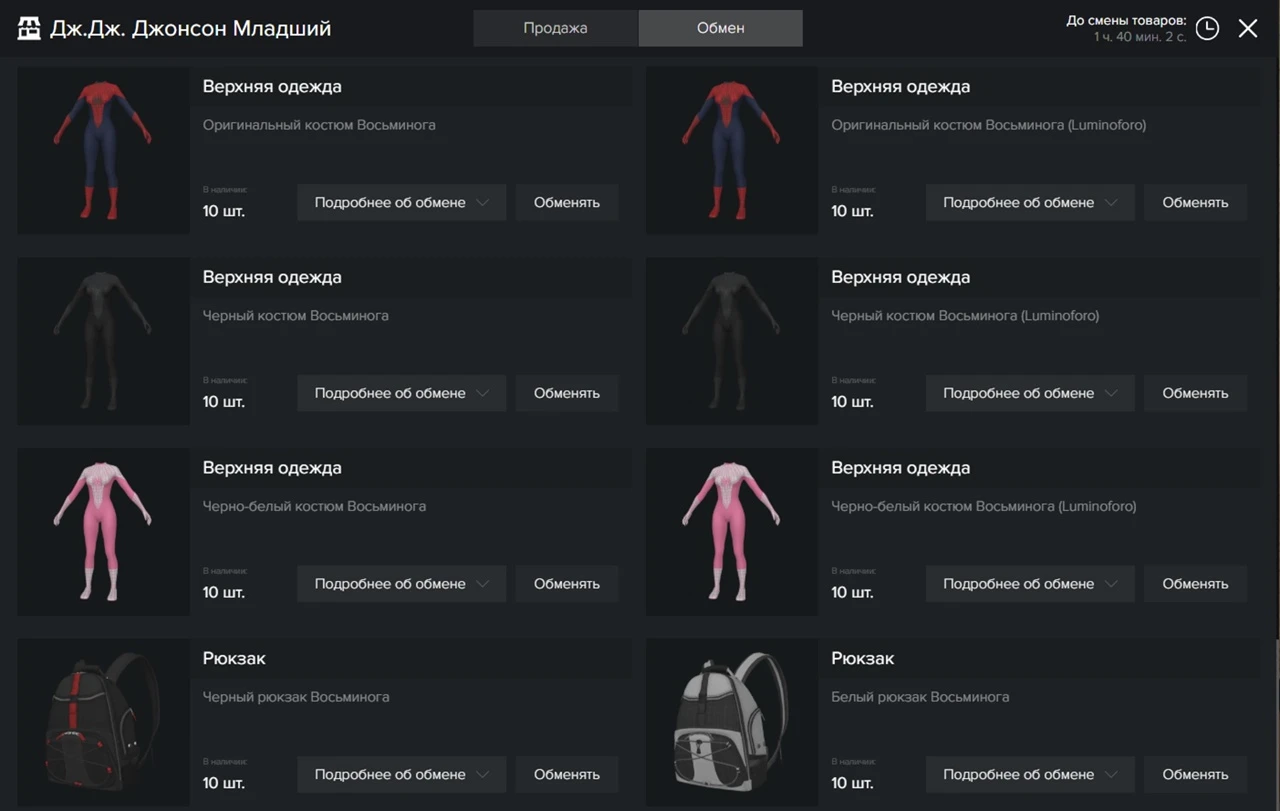
Task: Select the Черный рюкзак Восьминога backpack image
Action: (x=103, y=722)
